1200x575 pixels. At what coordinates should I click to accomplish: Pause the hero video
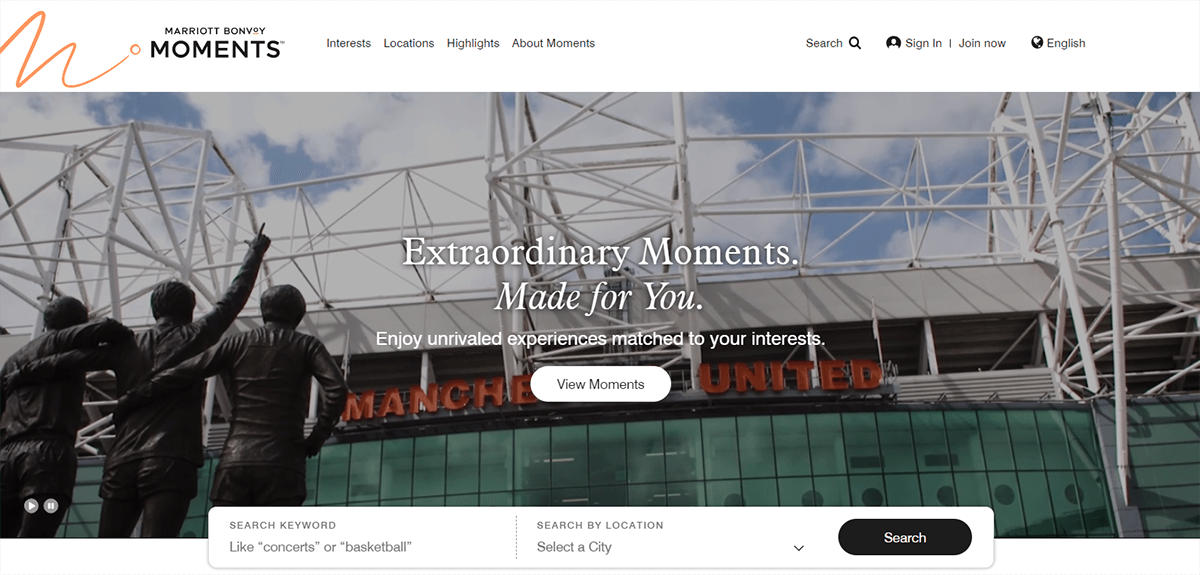pos(51,506)
